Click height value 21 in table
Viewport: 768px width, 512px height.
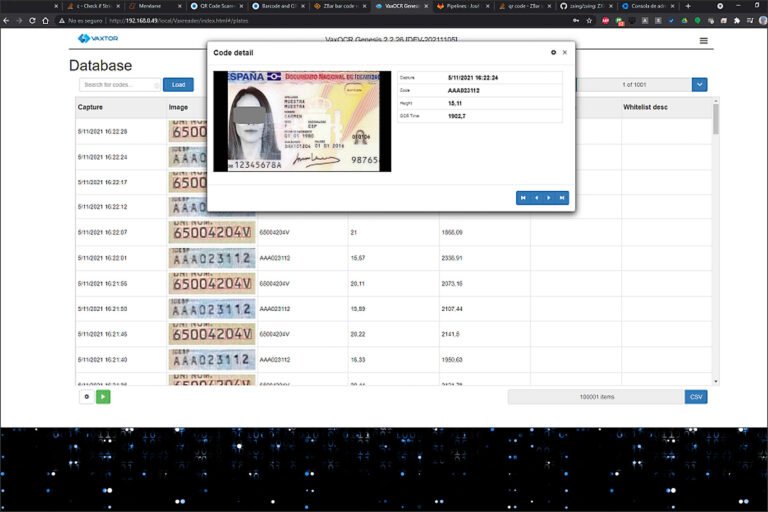click(x=354, y=232)
